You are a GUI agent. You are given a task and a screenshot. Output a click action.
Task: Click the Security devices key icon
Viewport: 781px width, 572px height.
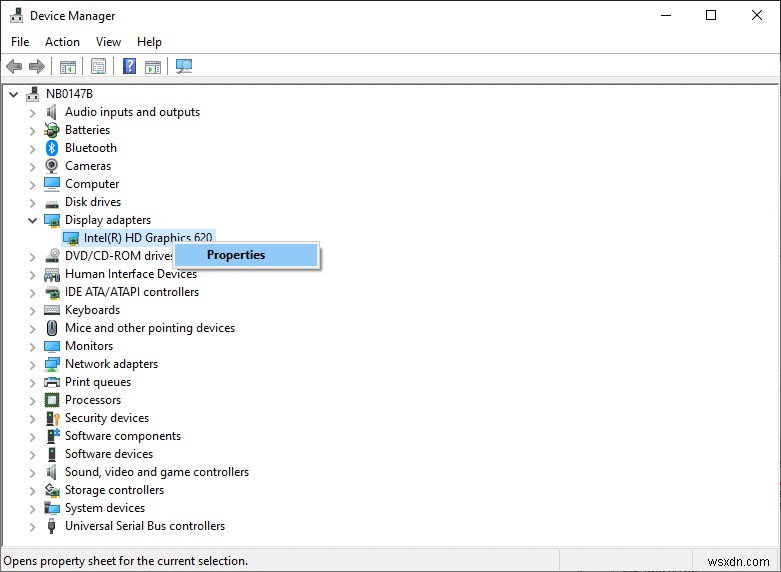click(x=53, y=418)
